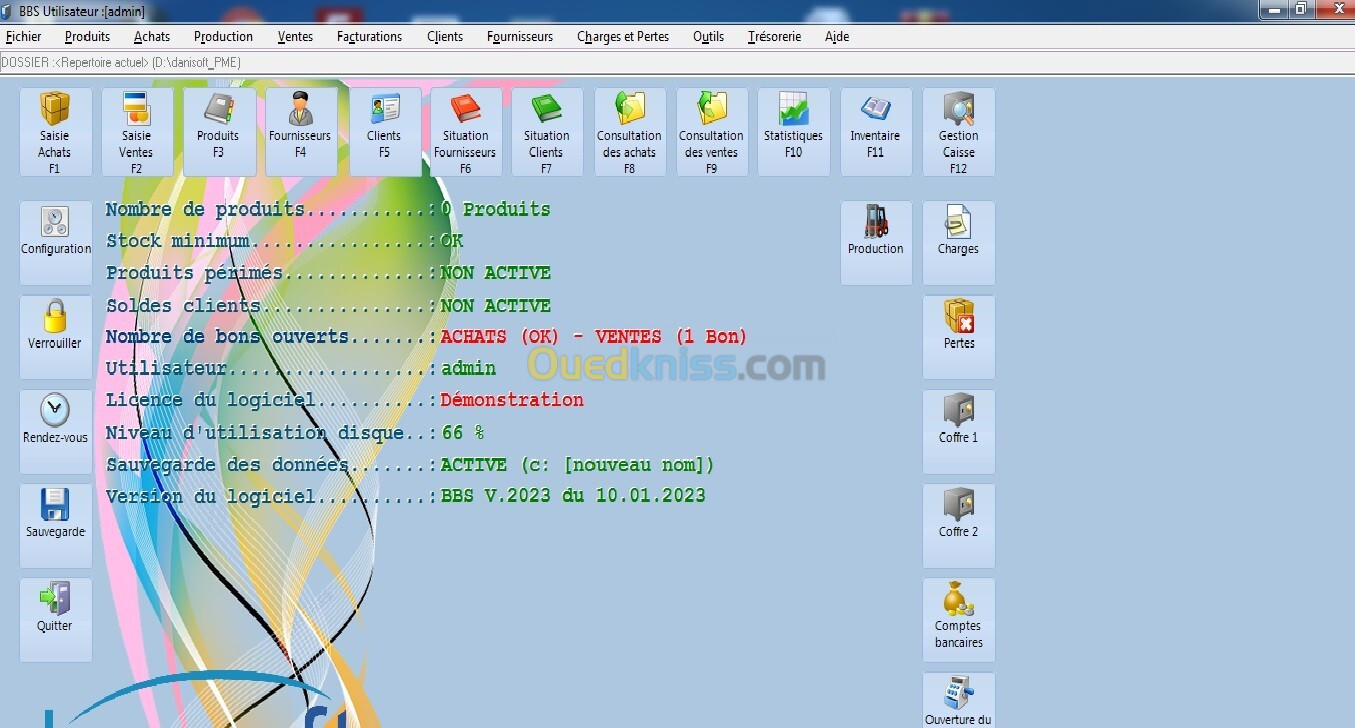The width and height of the screenshot is (1355, 728).
Task: Click the '0 Produits' count text
Action: pos(496,210)
